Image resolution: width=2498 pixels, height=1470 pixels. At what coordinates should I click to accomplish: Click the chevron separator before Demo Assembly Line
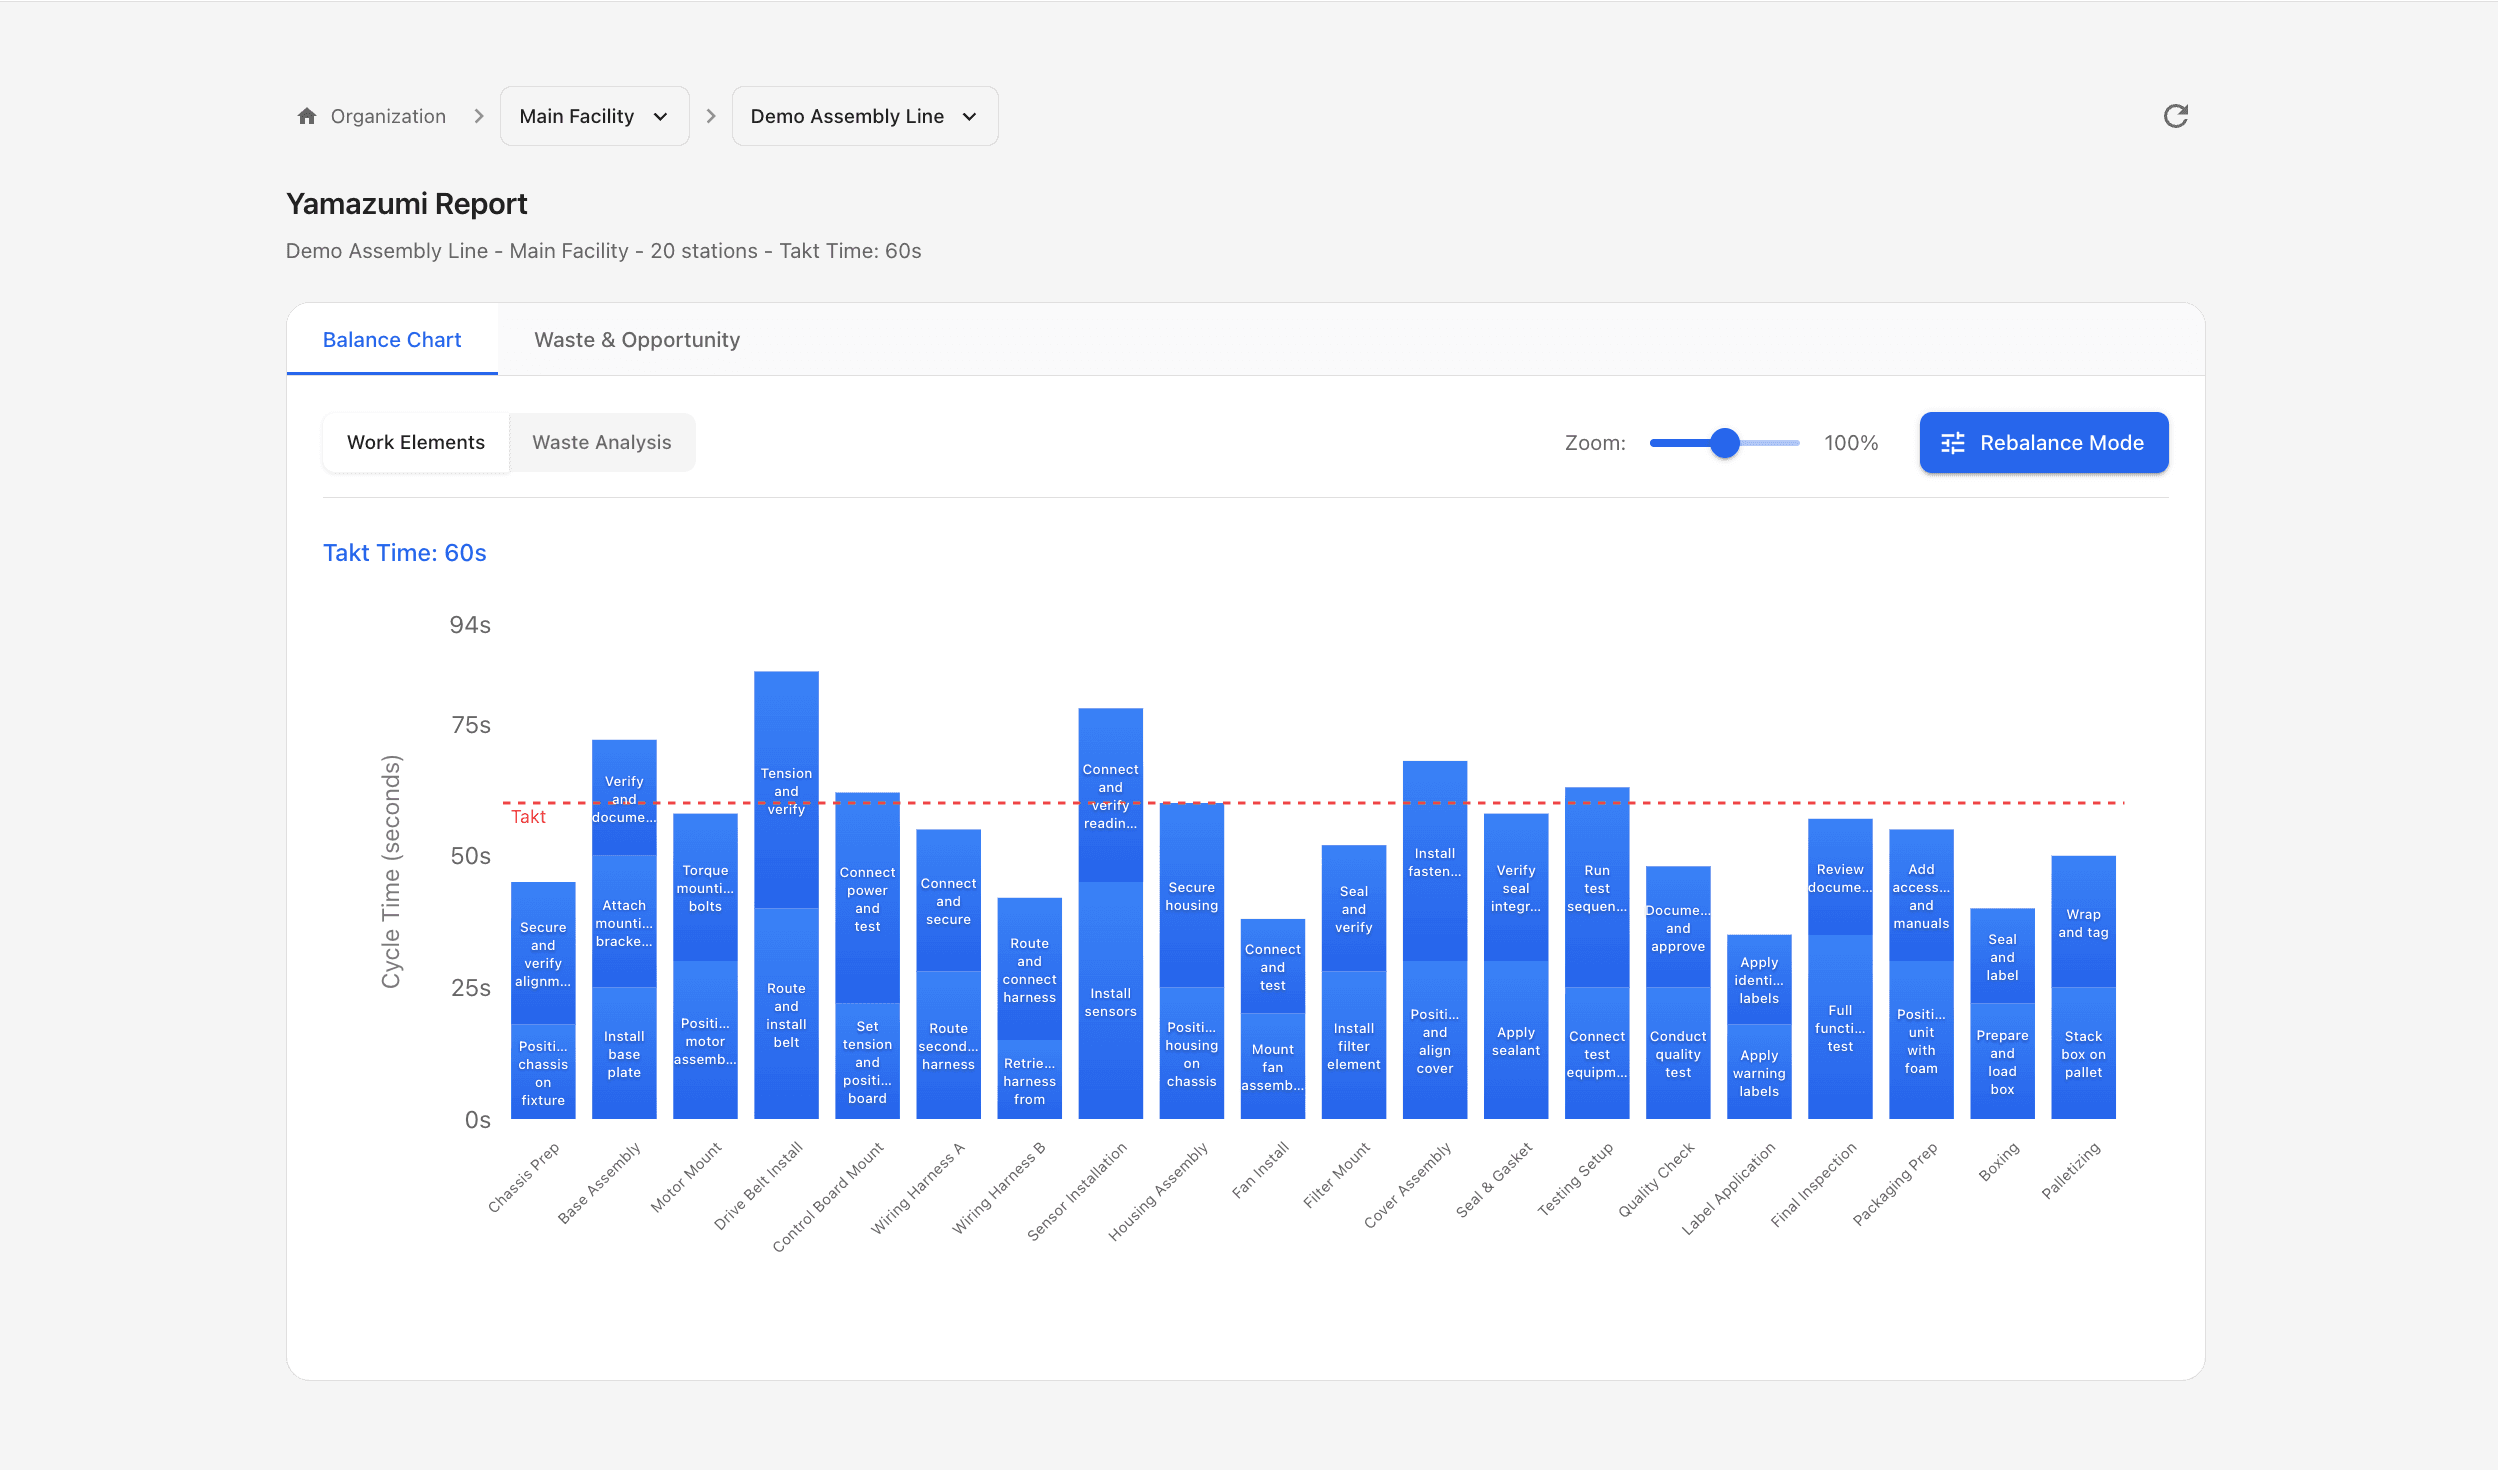[x=711, y=116]
